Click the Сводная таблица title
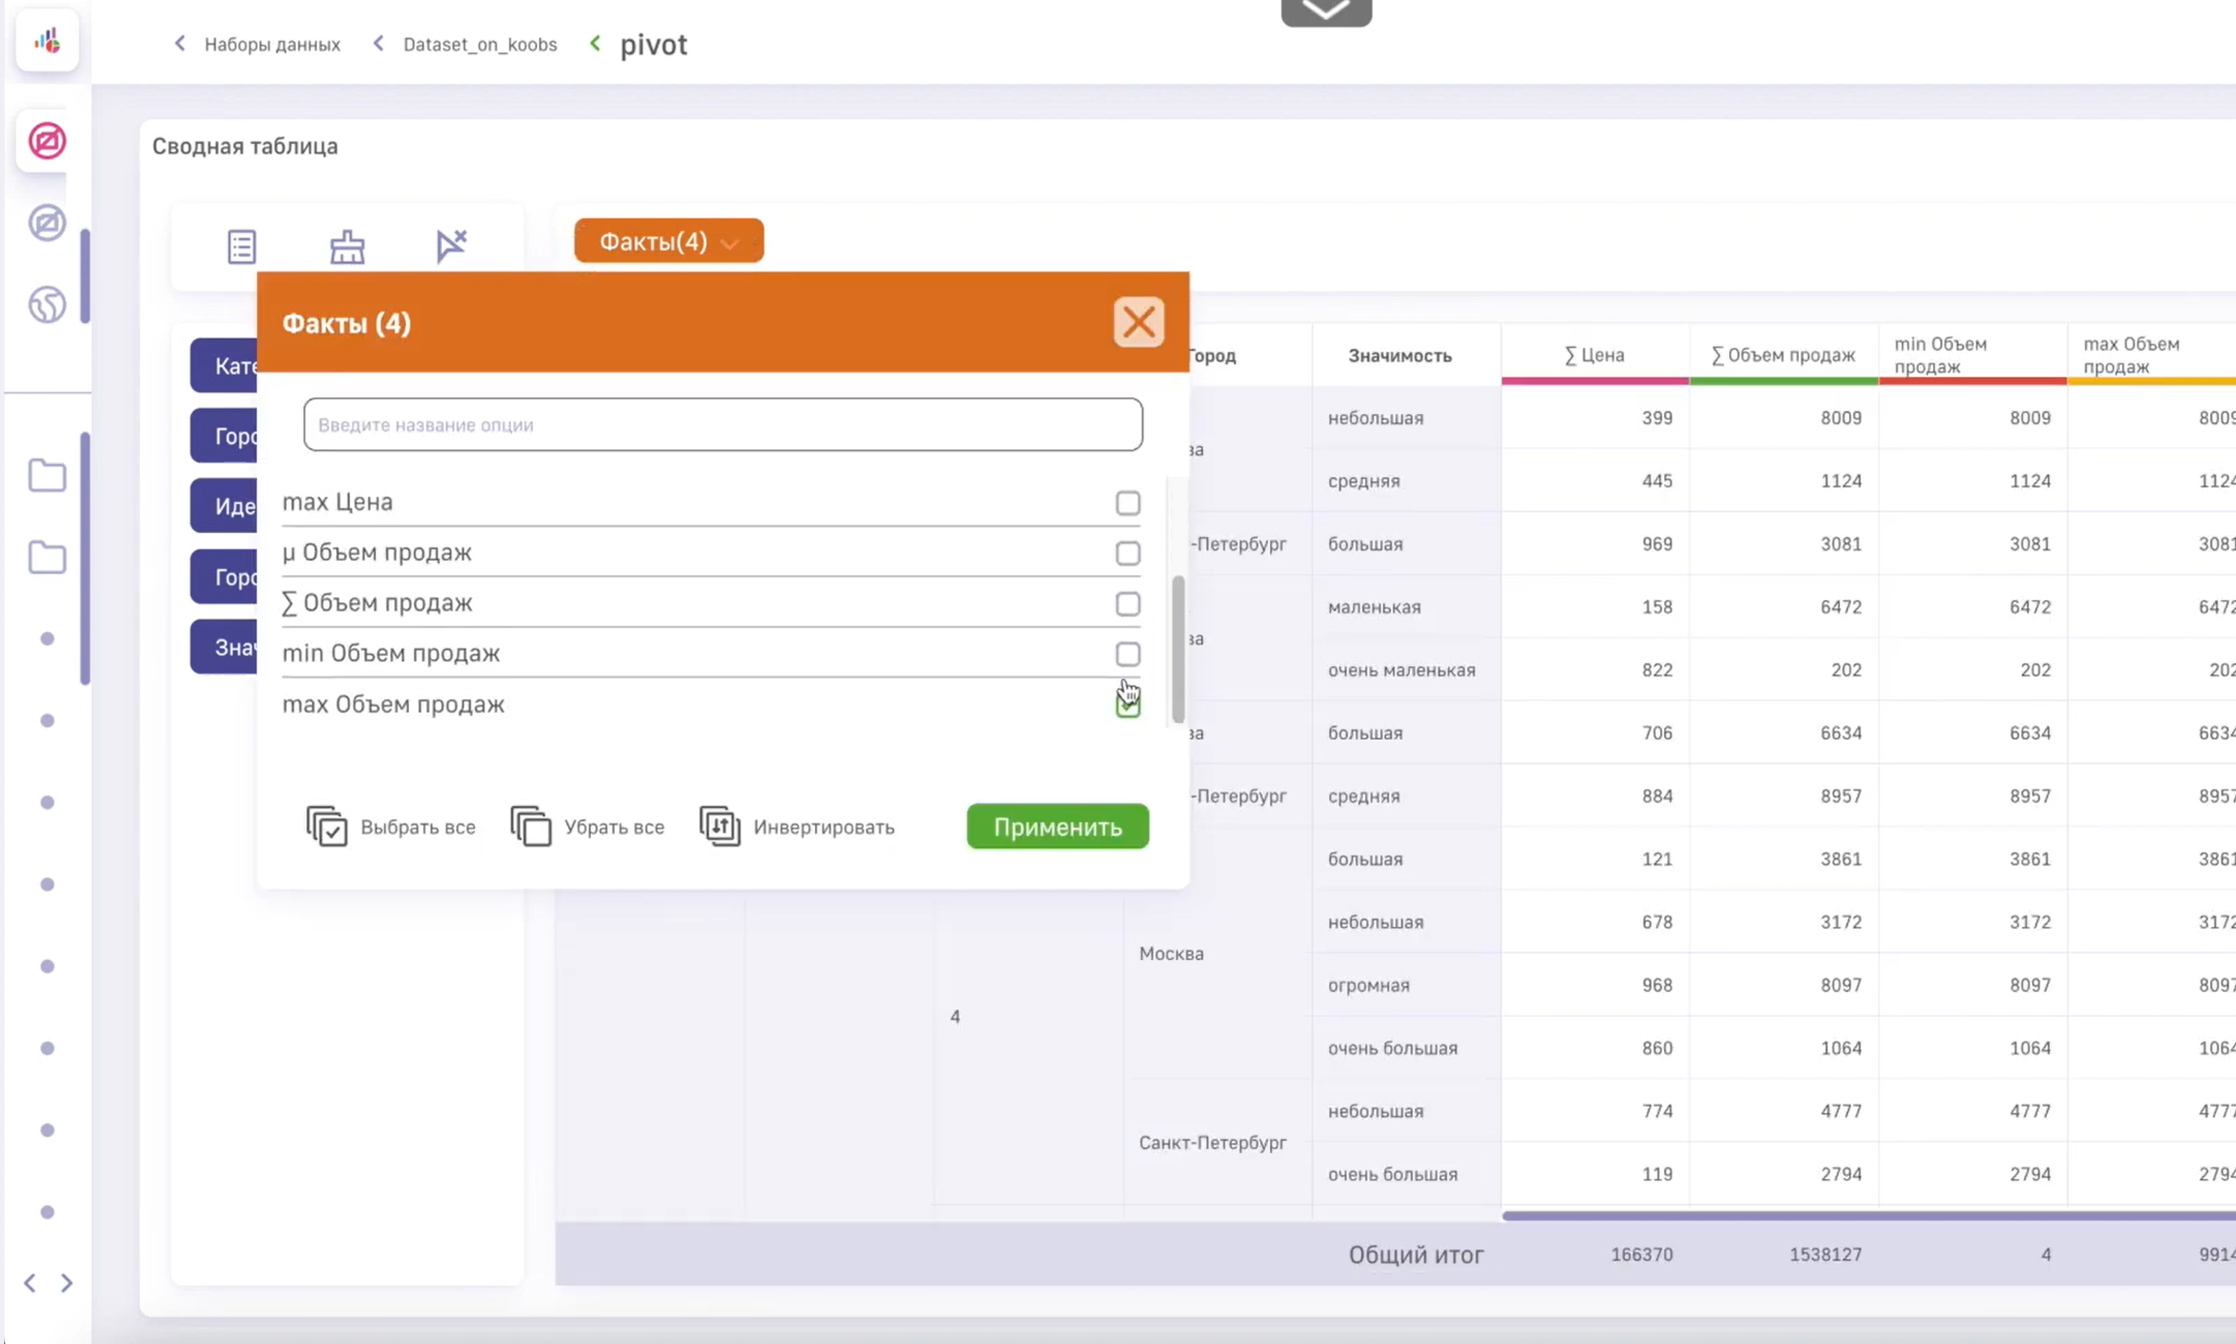This screenshot has height=1344, width=2236. coord(245,146)
